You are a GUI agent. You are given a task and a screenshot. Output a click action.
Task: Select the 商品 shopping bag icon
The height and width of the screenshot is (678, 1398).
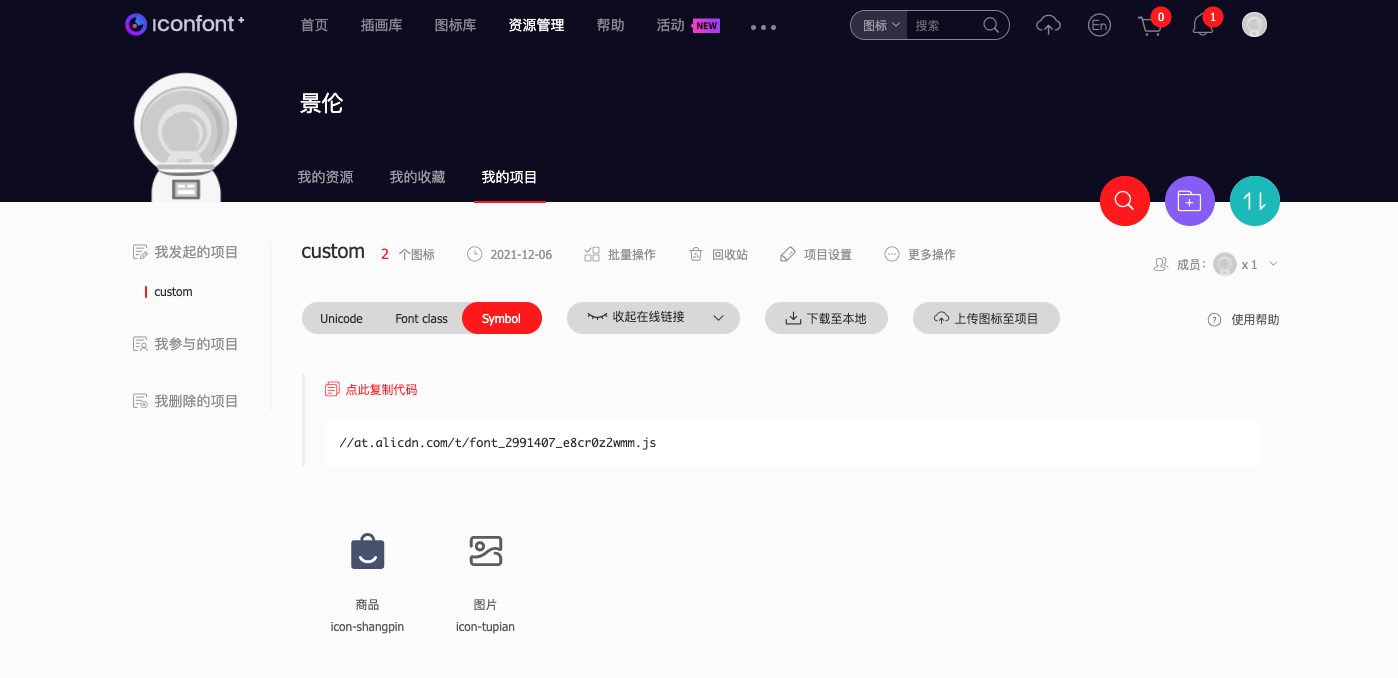[x=367, y=550]
